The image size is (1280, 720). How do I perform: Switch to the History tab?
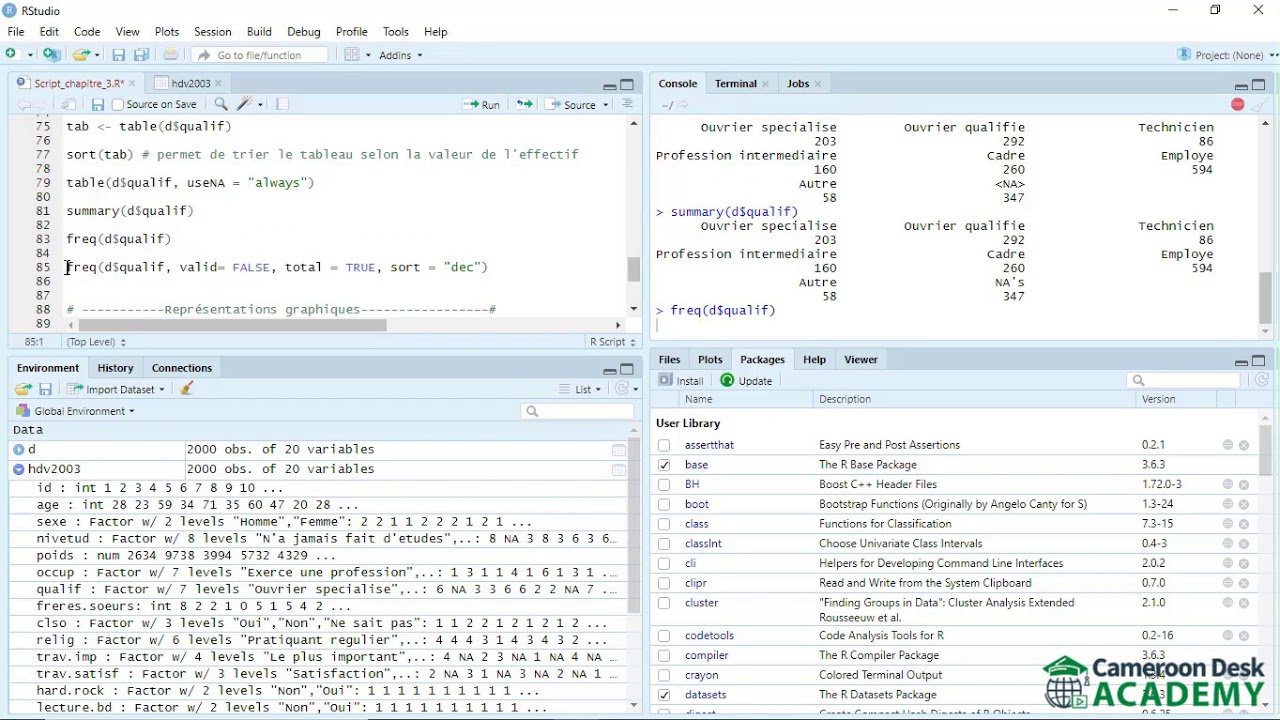click(x=115, y=368)
